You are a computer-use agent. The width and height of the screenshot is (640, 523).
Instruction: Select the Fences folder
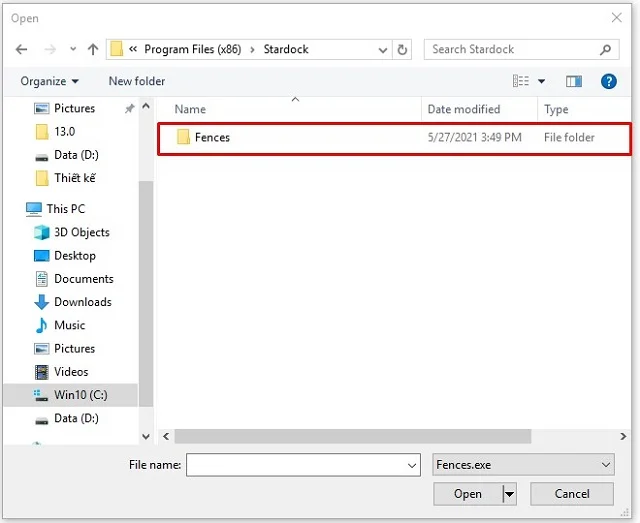(x=394, y=138)
